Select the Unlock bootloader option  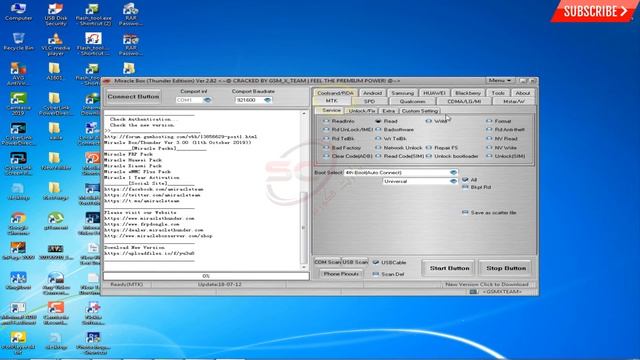(x=452, y=156)
